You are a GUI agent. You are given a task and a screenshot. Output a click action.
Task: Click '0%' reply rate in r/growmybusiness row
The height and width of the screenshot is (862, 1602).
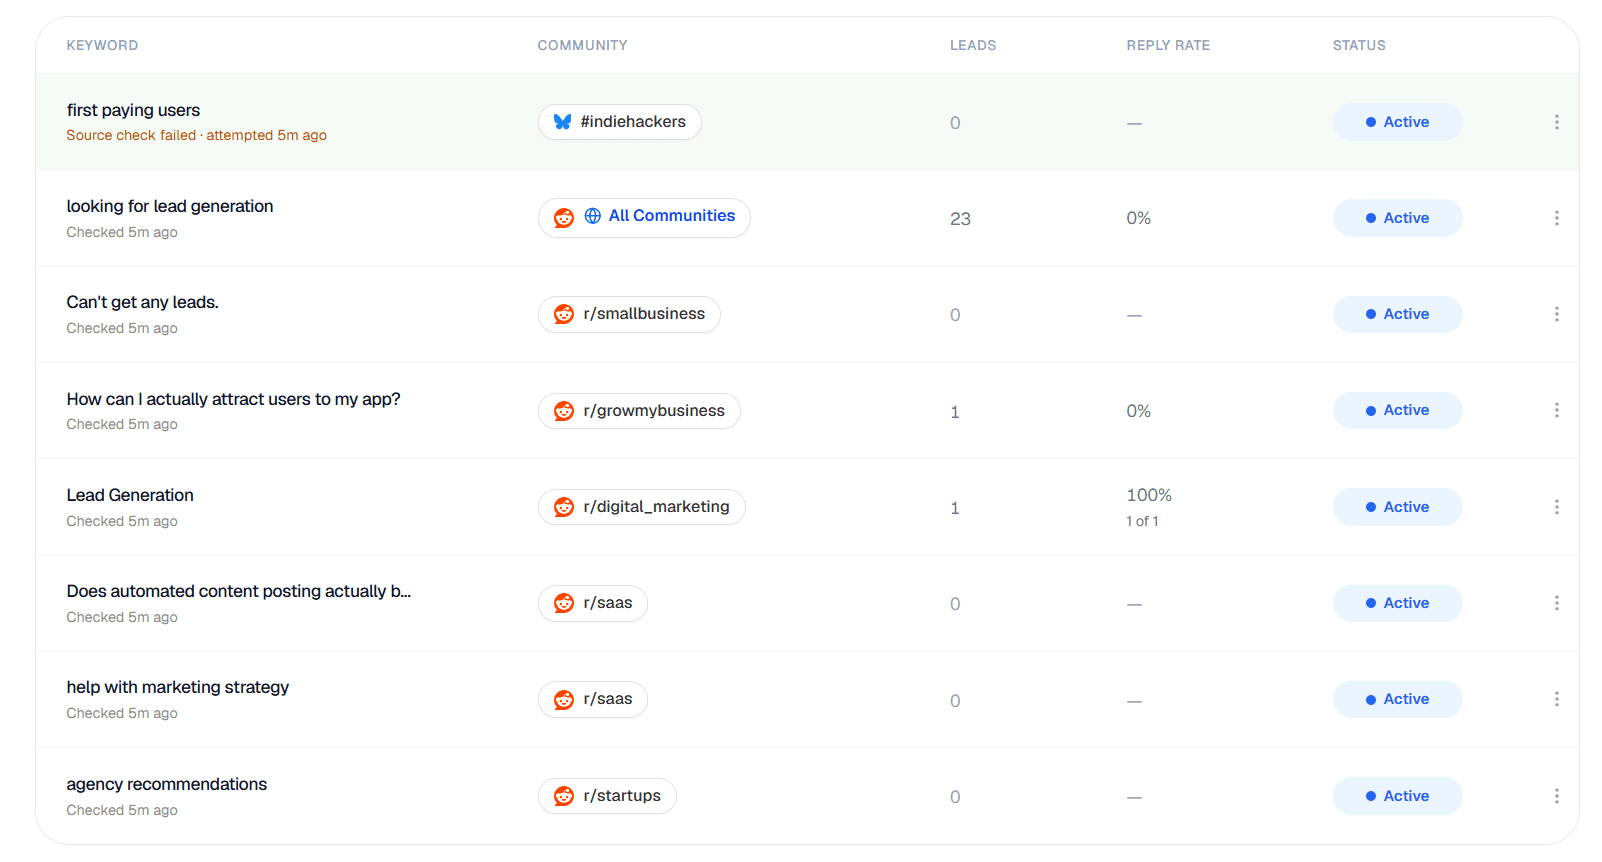click(x=1138, y=411)
